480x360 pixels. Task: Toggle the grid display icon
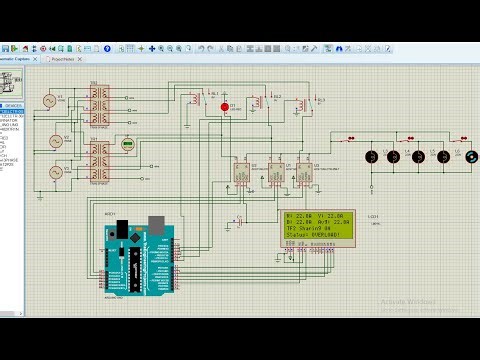pyautogui.click(x=130, y=49)
